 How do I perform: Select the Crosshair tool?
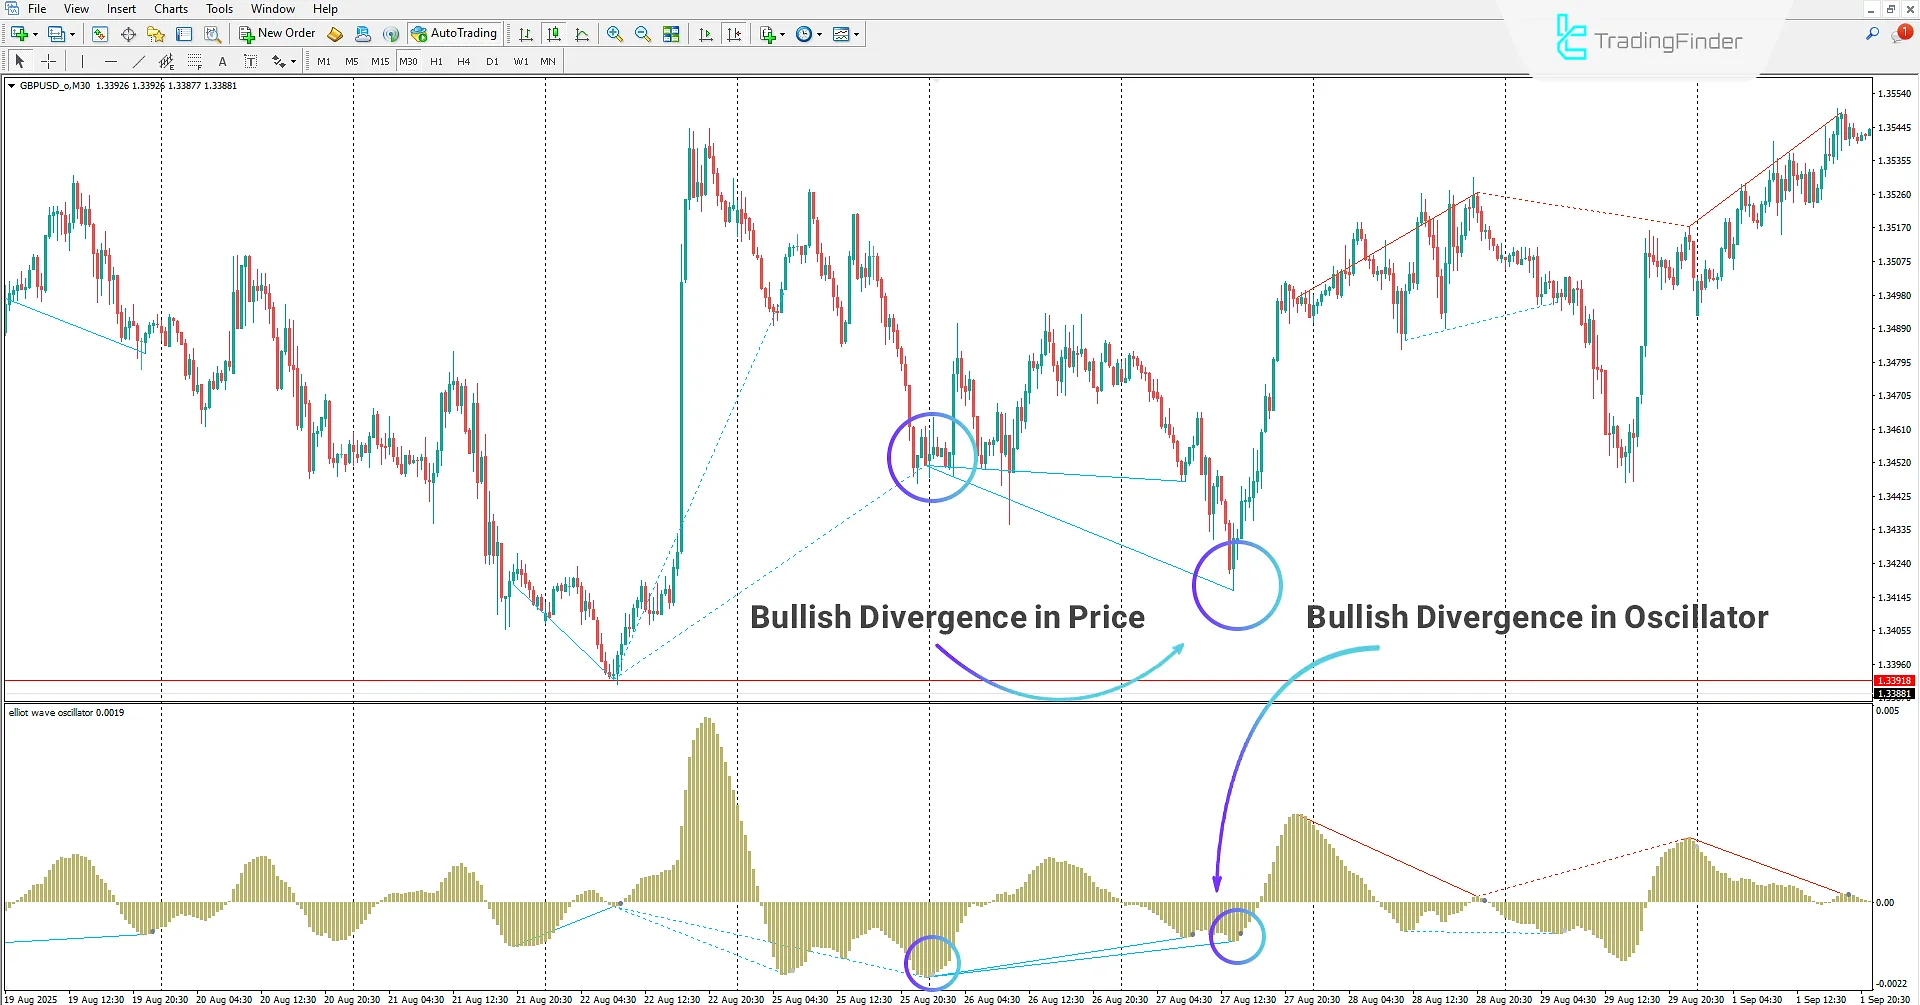point(48,61)
